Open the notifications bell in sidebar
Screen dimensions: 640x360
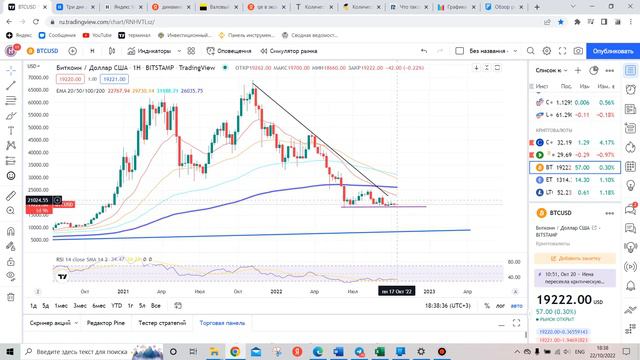[x=631, y=285]
